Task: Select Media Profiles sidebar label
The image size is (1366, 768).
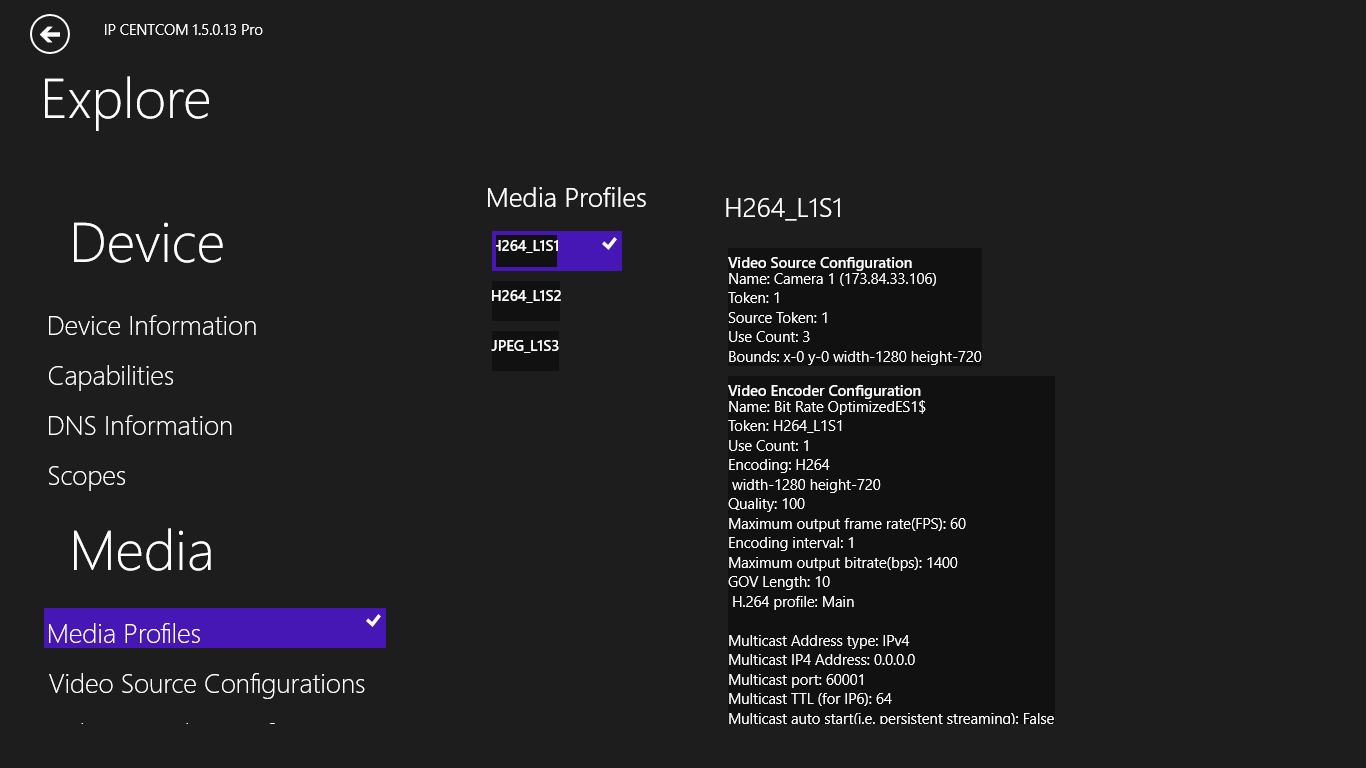Action: tap(124, 633)
